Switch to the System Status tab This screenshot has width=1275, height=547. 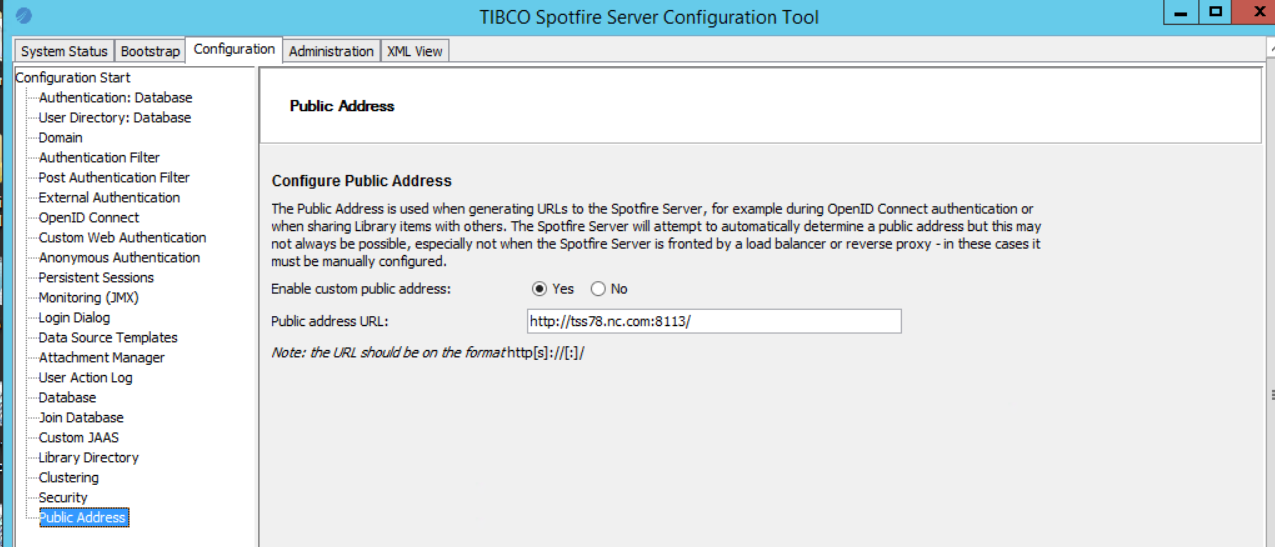pos(64,51)
